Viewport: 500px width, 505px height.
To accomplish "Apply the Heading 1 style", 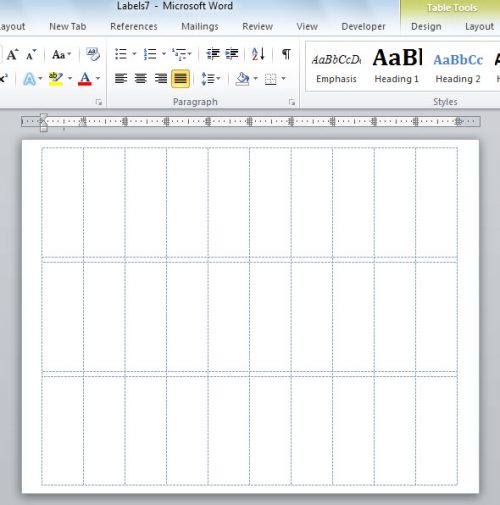I will click(x=397, y=65).
